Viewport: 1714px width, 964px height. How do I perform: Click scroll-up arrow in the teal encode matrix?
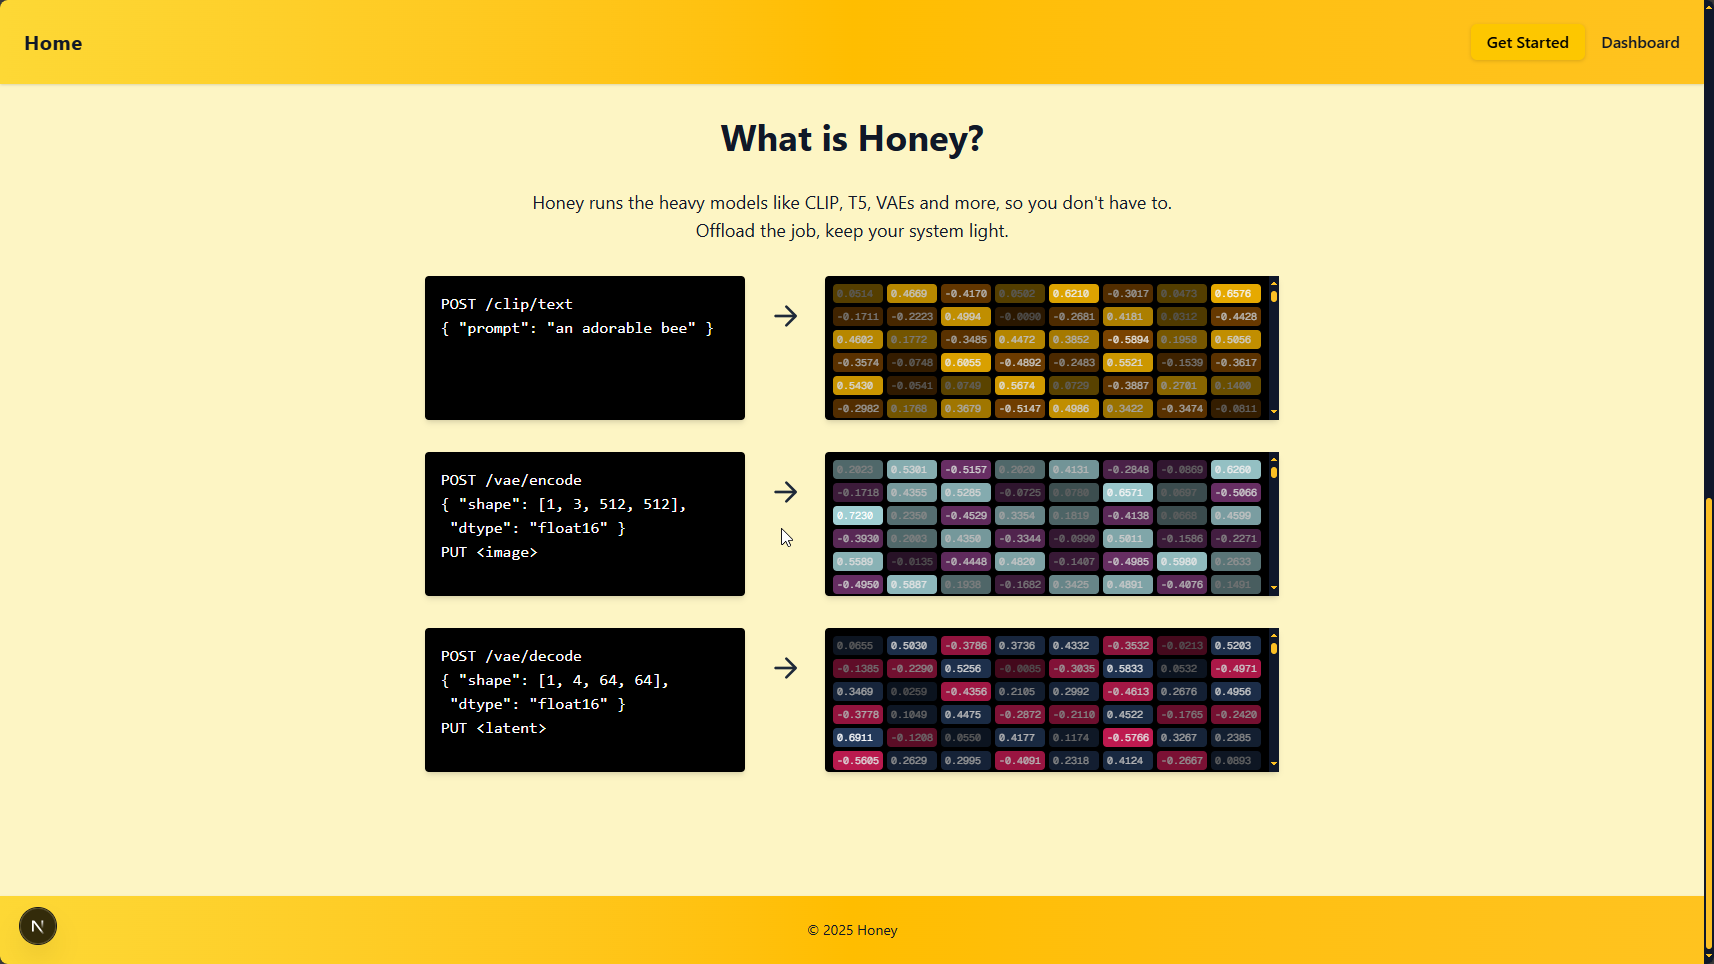click(1274, 458)
